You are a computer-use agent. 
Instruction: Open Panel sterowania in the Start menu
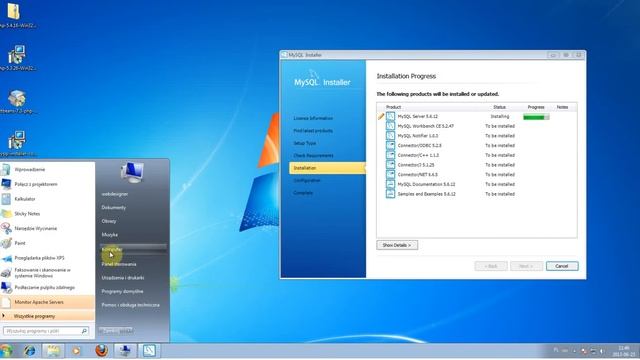click(119, 264)
